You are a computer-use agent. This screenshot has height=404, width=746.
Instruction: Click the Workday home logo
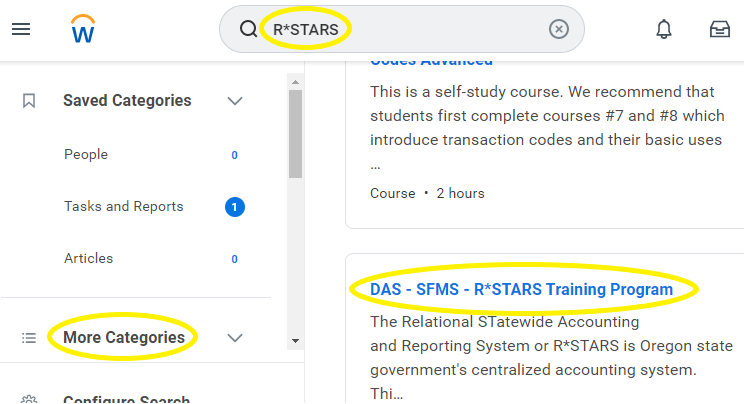[84, 30]
